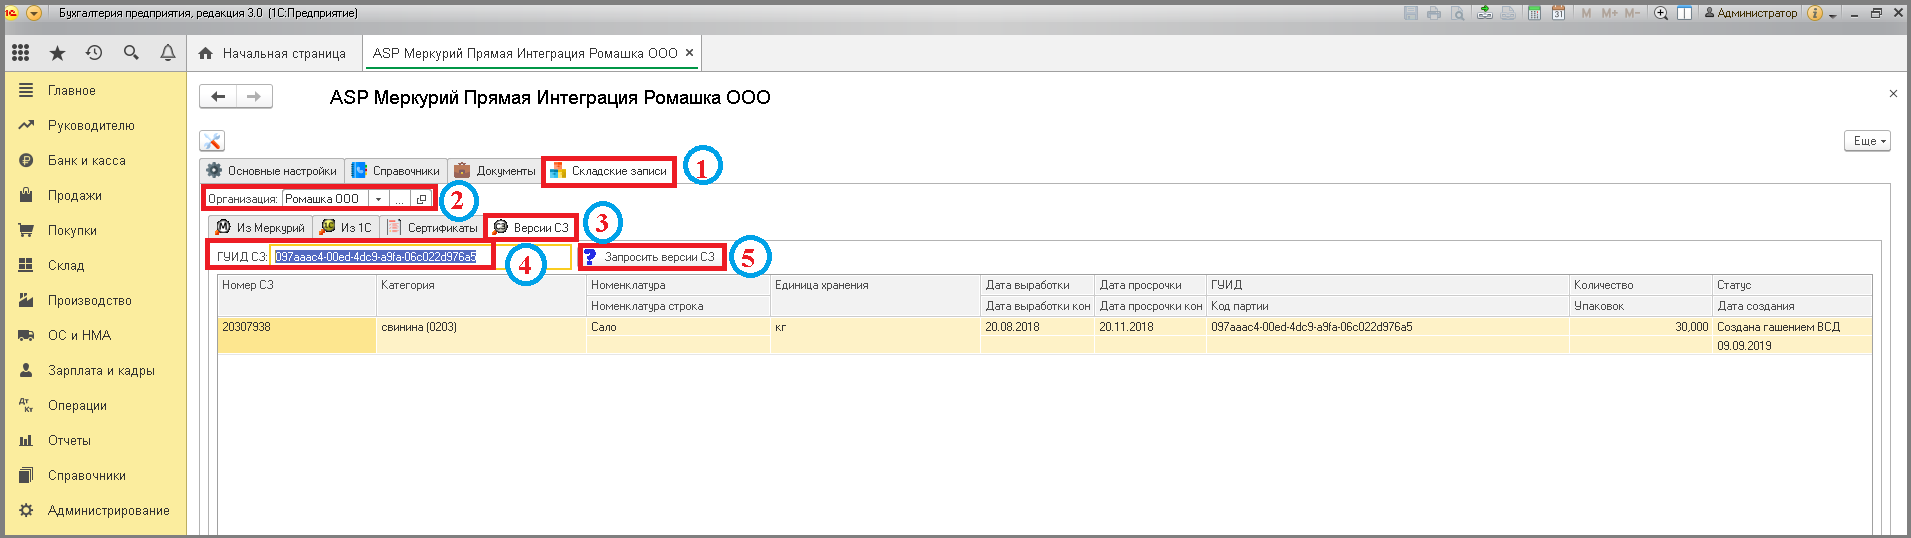Viewport: 1911px width, 538px height.
Task: Select the свинина (0203) category cell
Action: pos(481,327)
